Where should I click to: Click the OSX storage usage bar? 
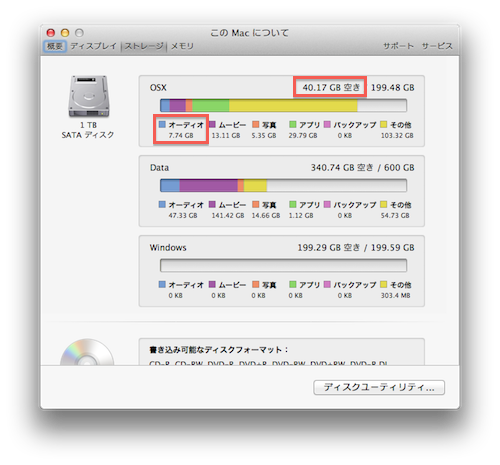[x=283, y=105]
